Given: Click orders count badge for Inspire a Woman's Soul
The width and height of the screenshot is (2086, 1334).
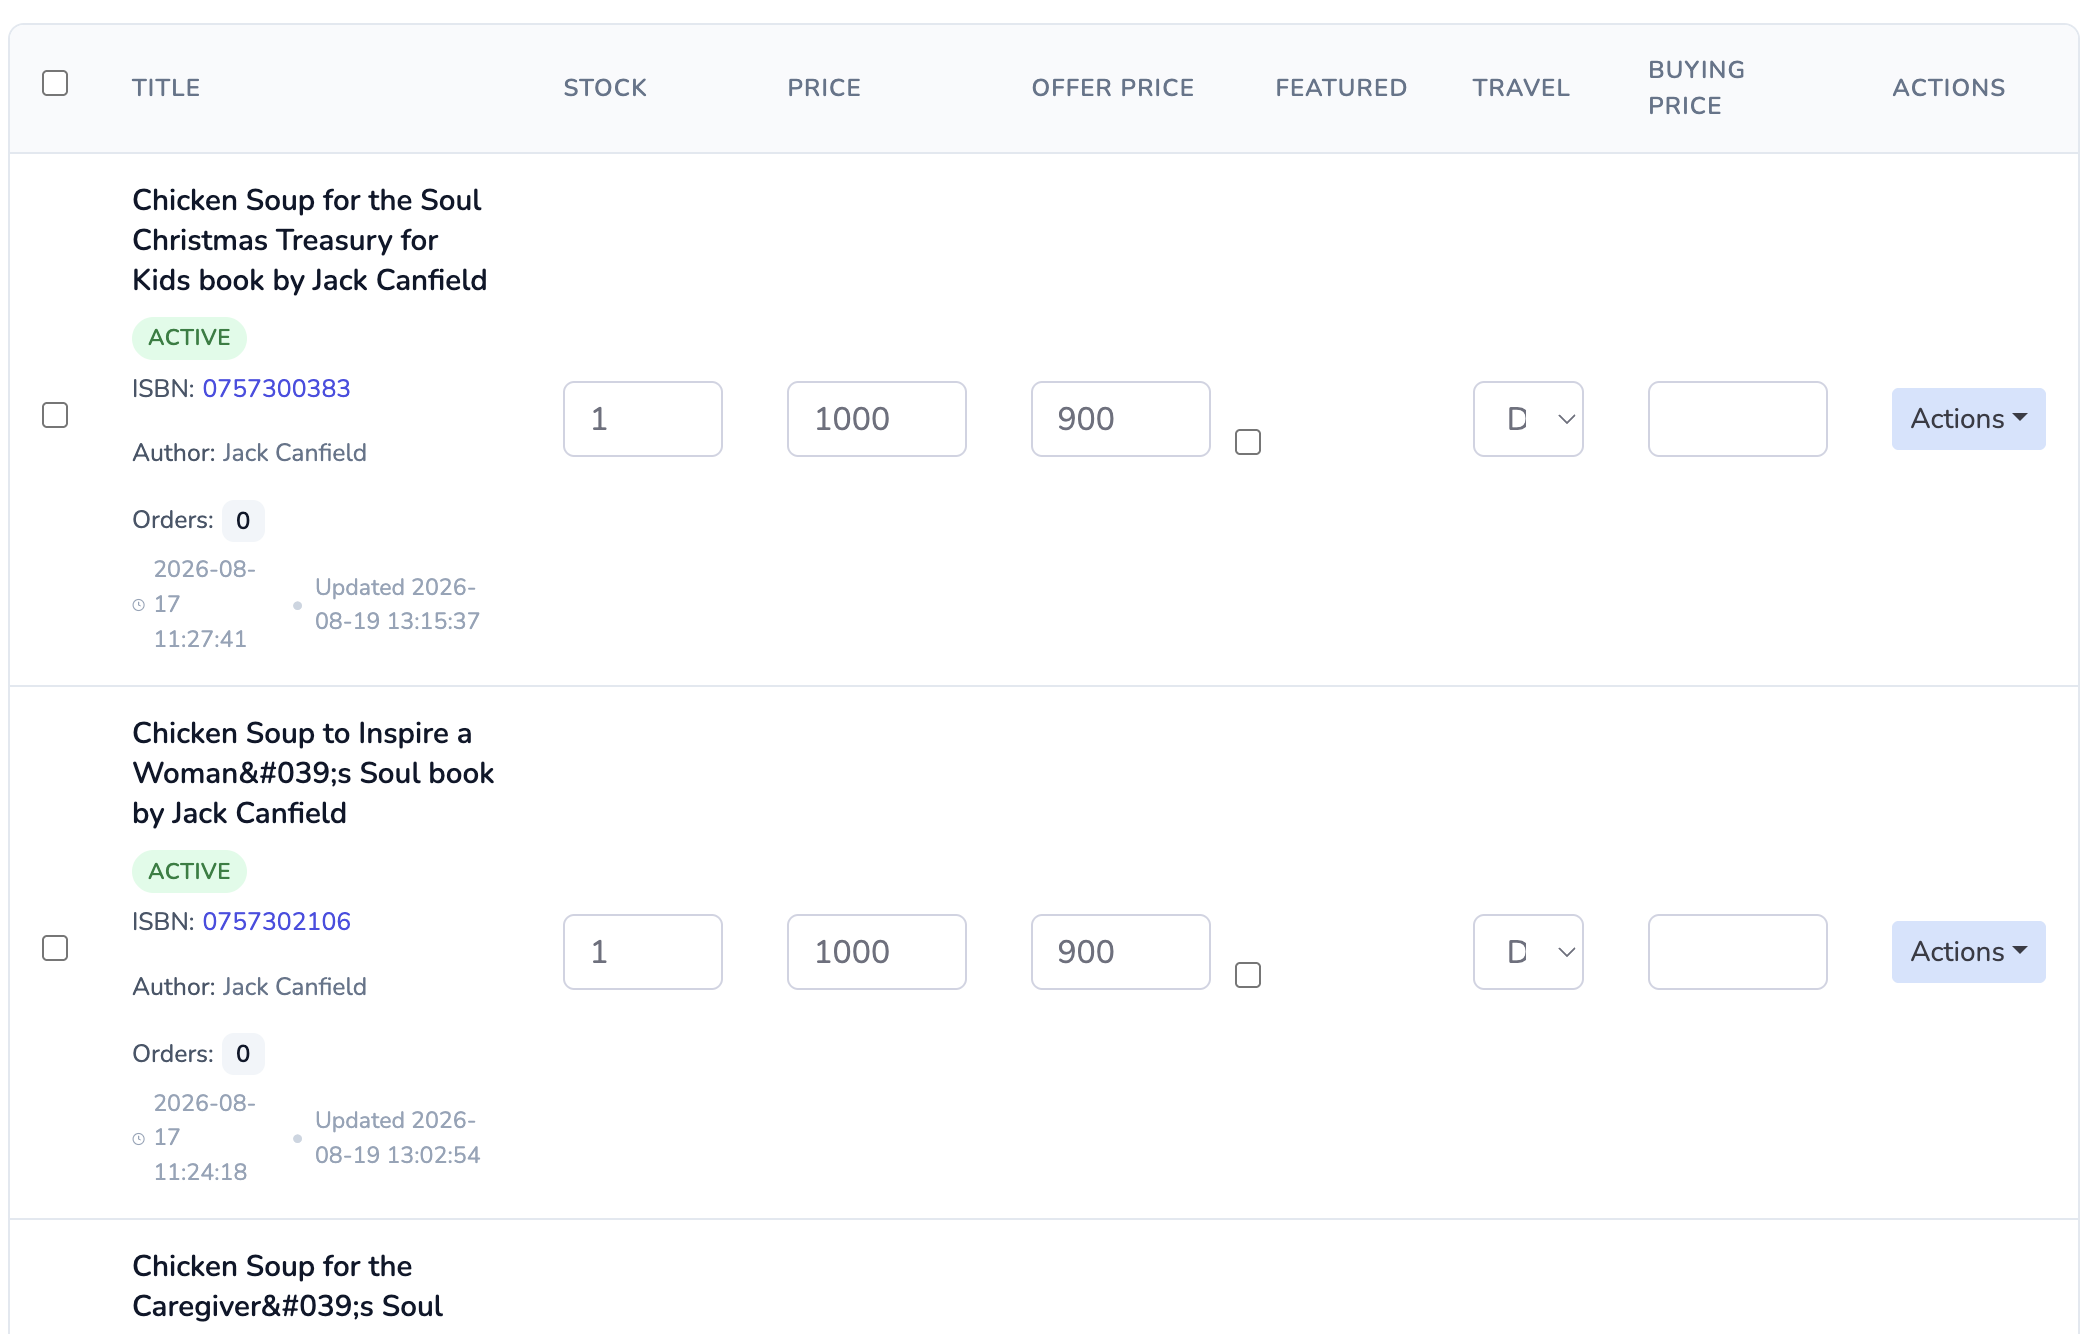Looking at the screenshot, I should [243, 1054].
